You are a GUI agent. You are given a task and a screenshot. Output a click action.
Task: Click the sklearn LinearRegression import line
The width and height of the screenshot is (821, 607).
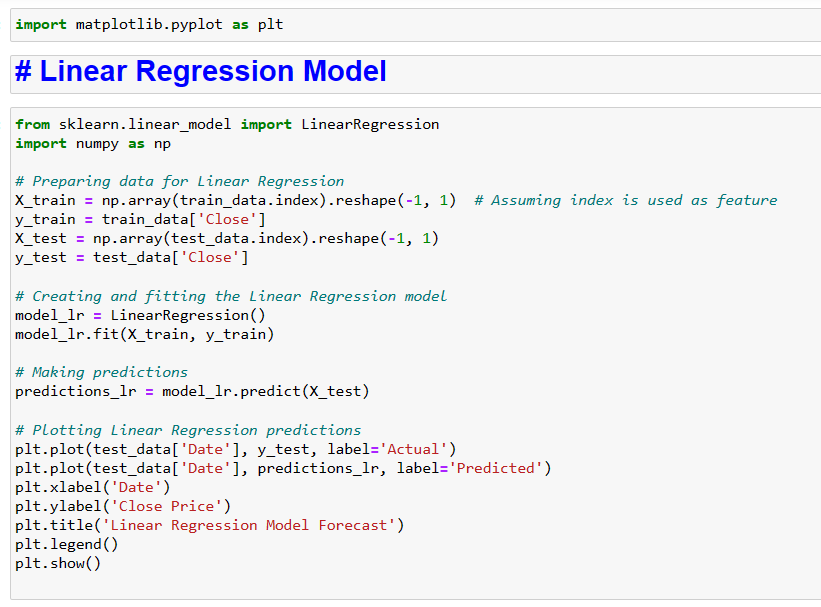tap(227, 124)
